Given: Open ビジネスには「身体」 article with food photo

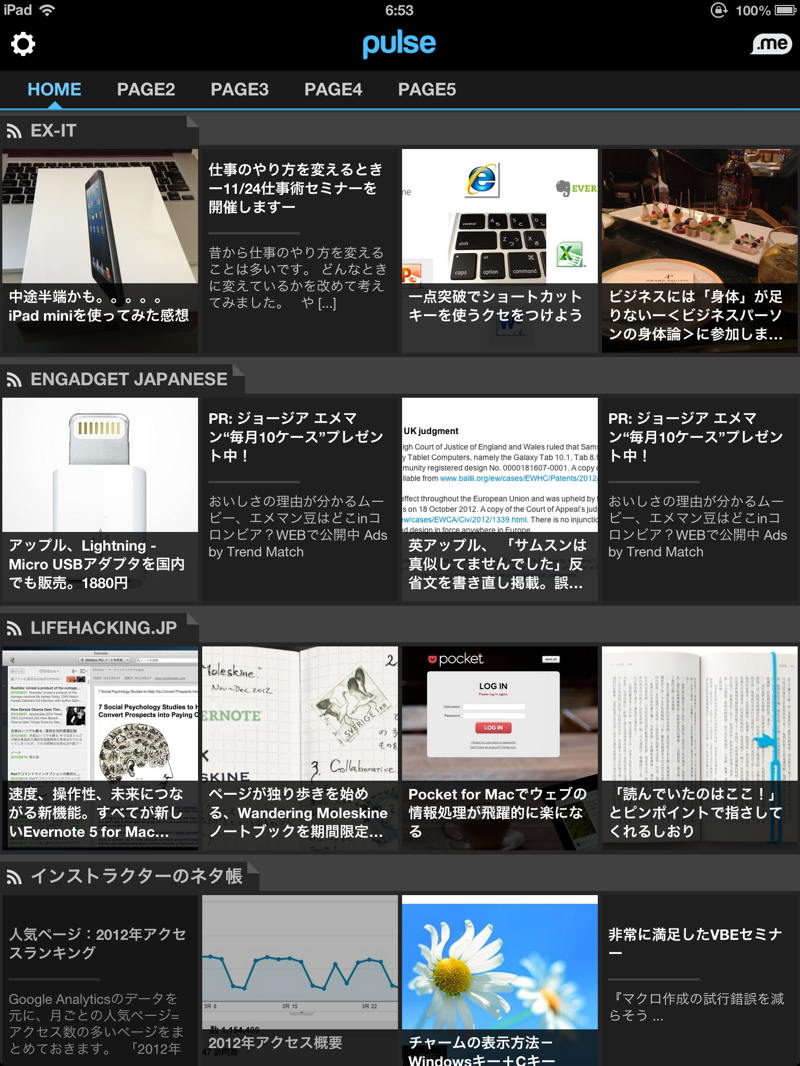Looking at the screenshot, I should pyautogui.click(x=699, y=251).
